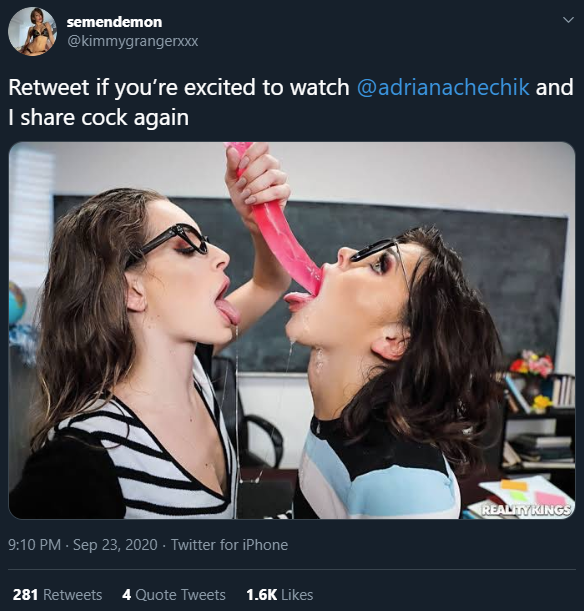View the 1.6K Likes list
This screenshot has height=611, width=584.
pos(280,595)
